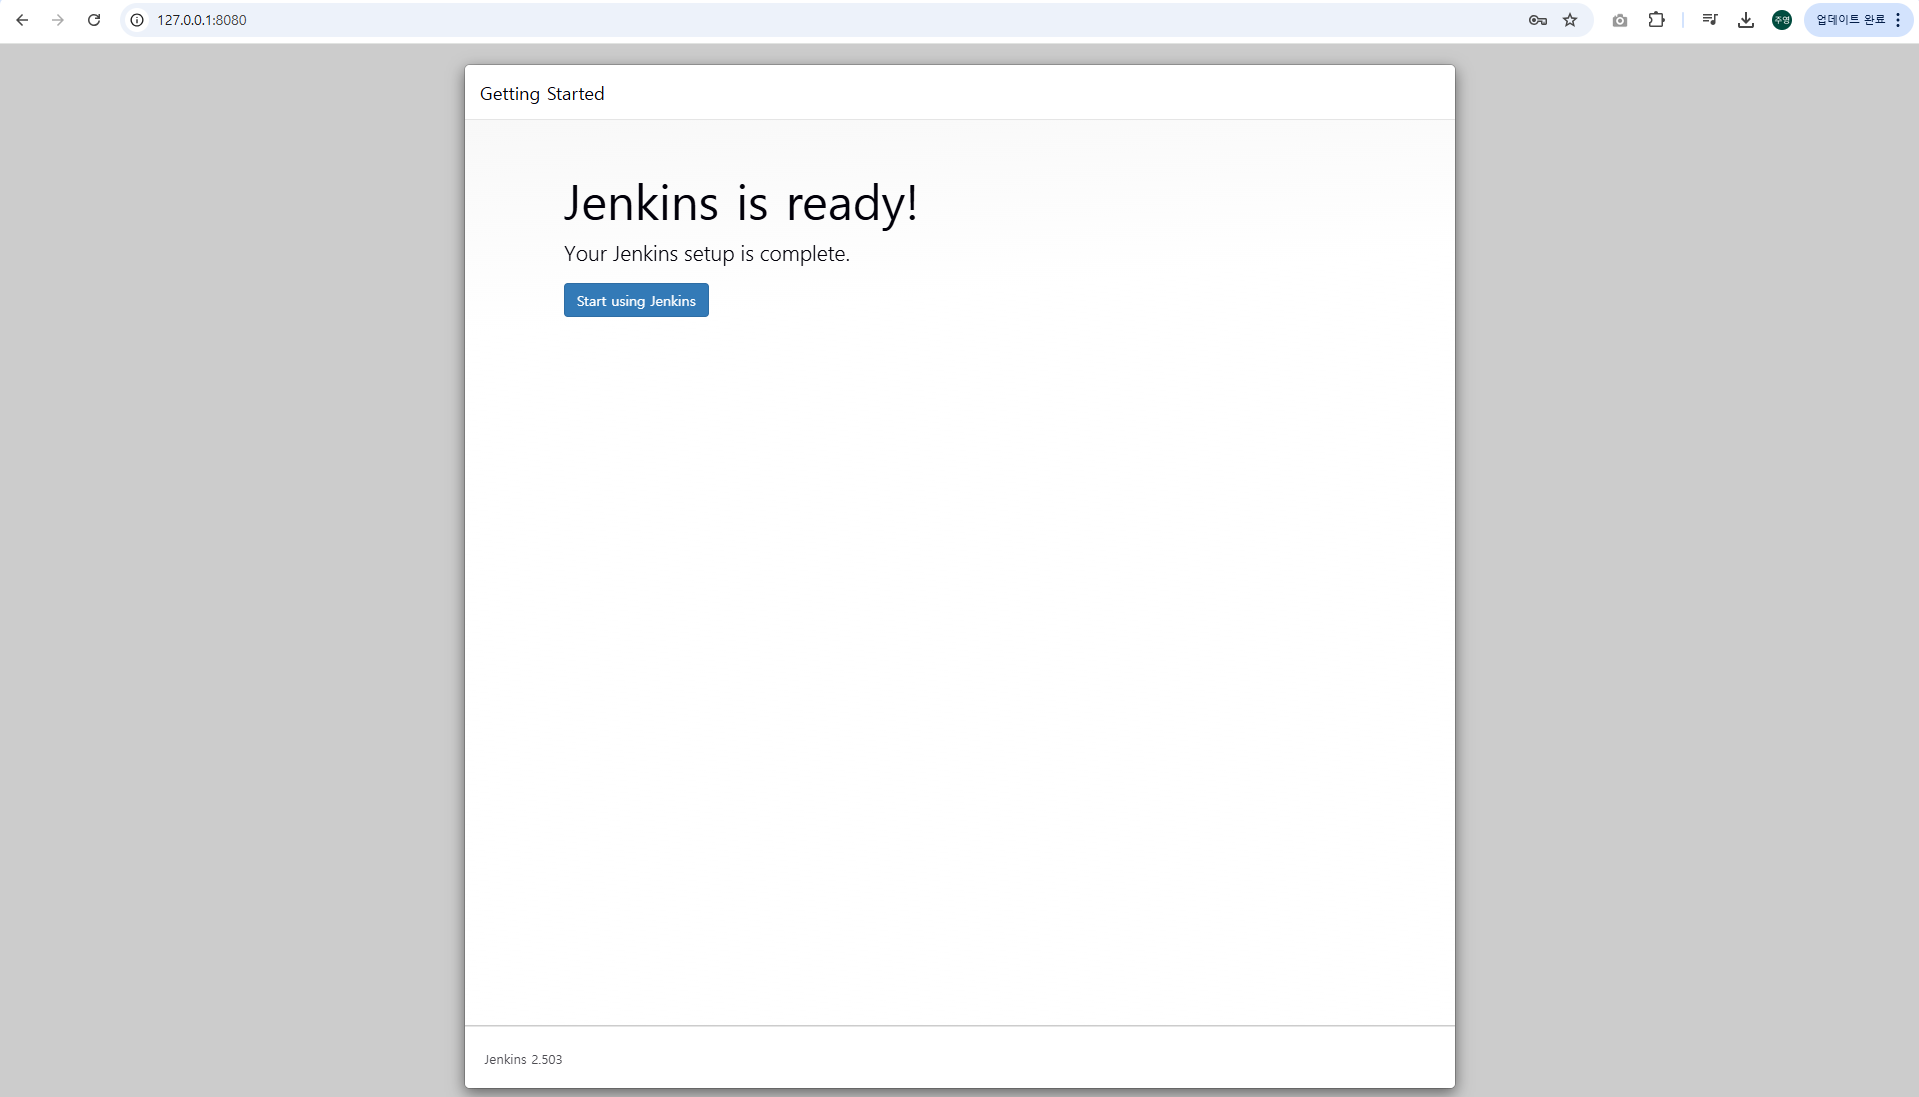The image size is (1919, 1097).
Task: Click the 업데이트 완료 update button
Action: tap(1850, 20)
